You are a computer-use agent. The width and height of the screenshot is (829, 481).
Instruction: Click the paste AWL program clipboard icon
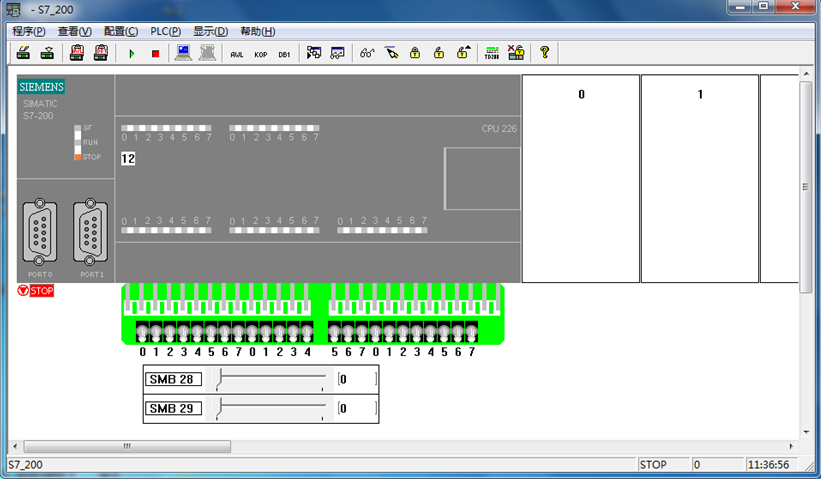pyautogui.click(x=77, y=53)
